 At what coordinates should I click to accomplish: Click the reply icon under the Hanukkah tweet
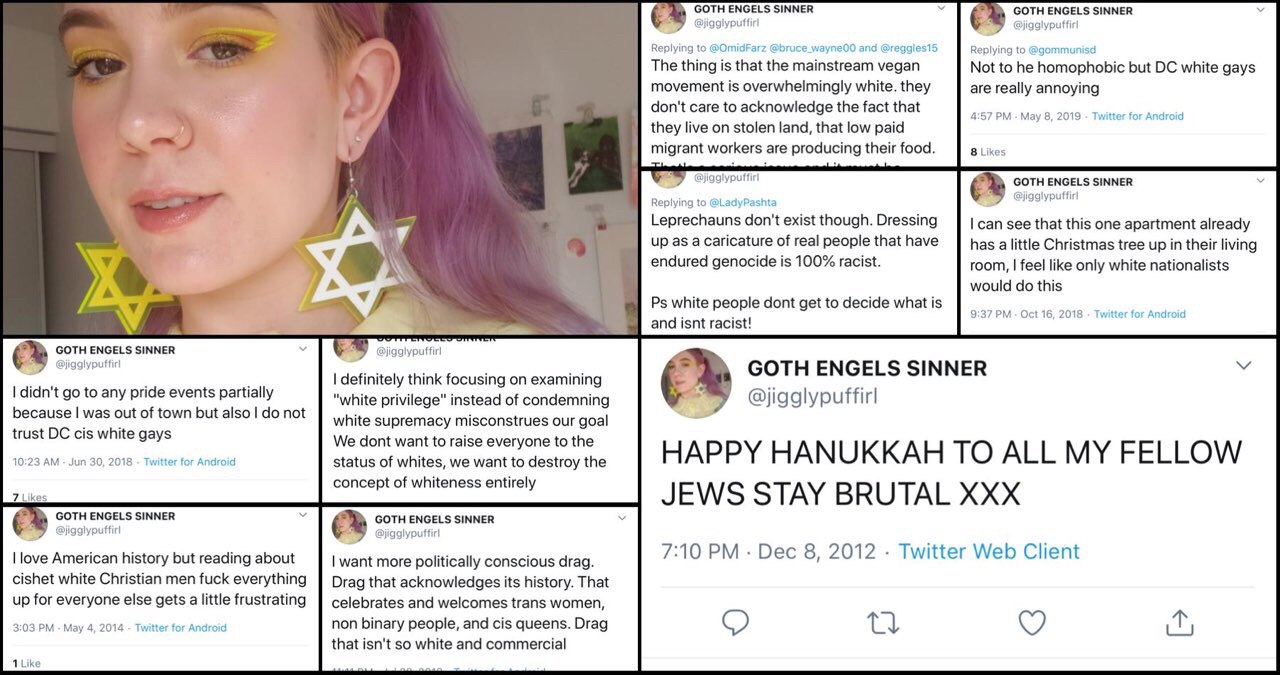(x=735, y=623)
